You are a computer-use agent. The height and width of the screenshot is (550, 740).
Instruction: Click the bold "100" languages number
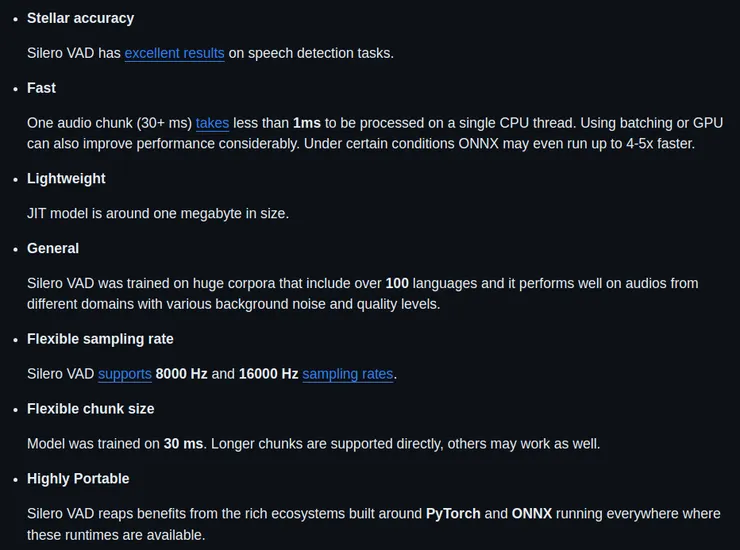(397, 283)
